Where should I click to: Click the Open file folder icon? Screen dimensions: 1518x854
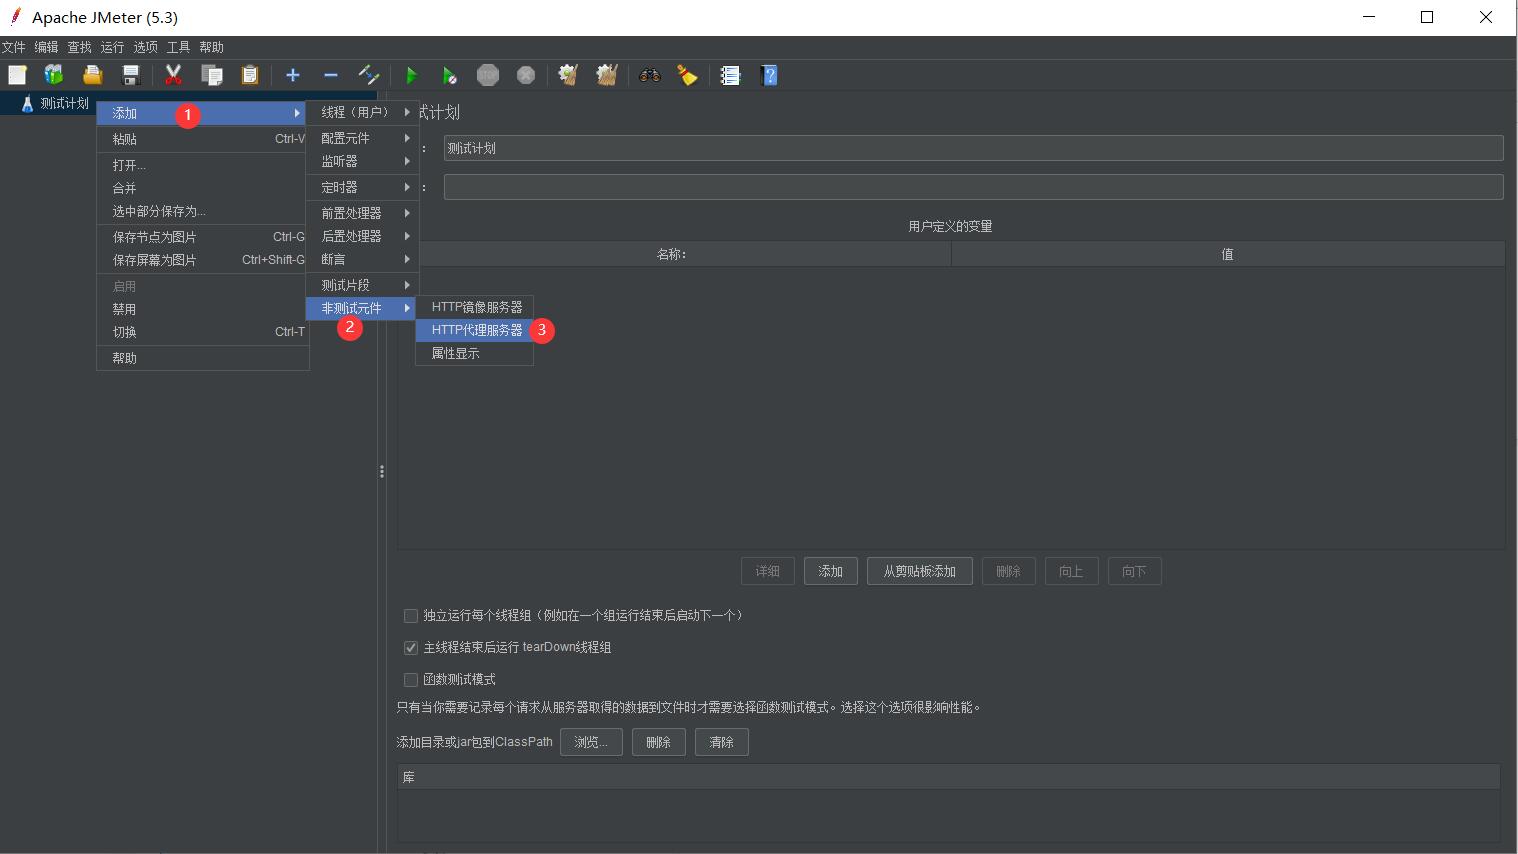click(x=92, y=75)
